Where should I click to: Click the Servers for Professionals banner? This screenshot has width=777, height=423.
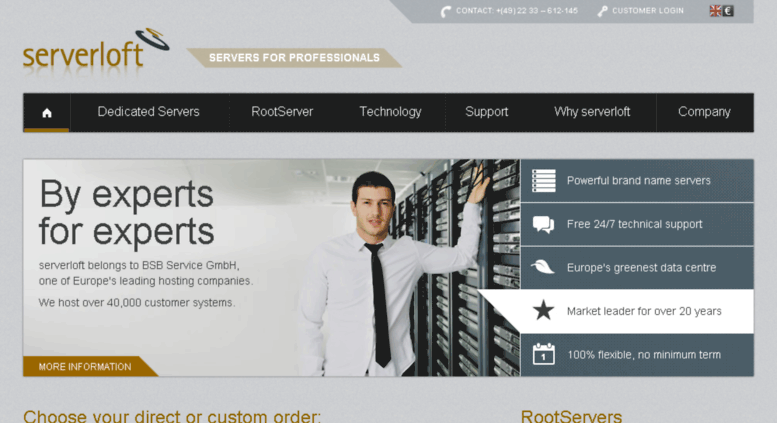[294, 58]
